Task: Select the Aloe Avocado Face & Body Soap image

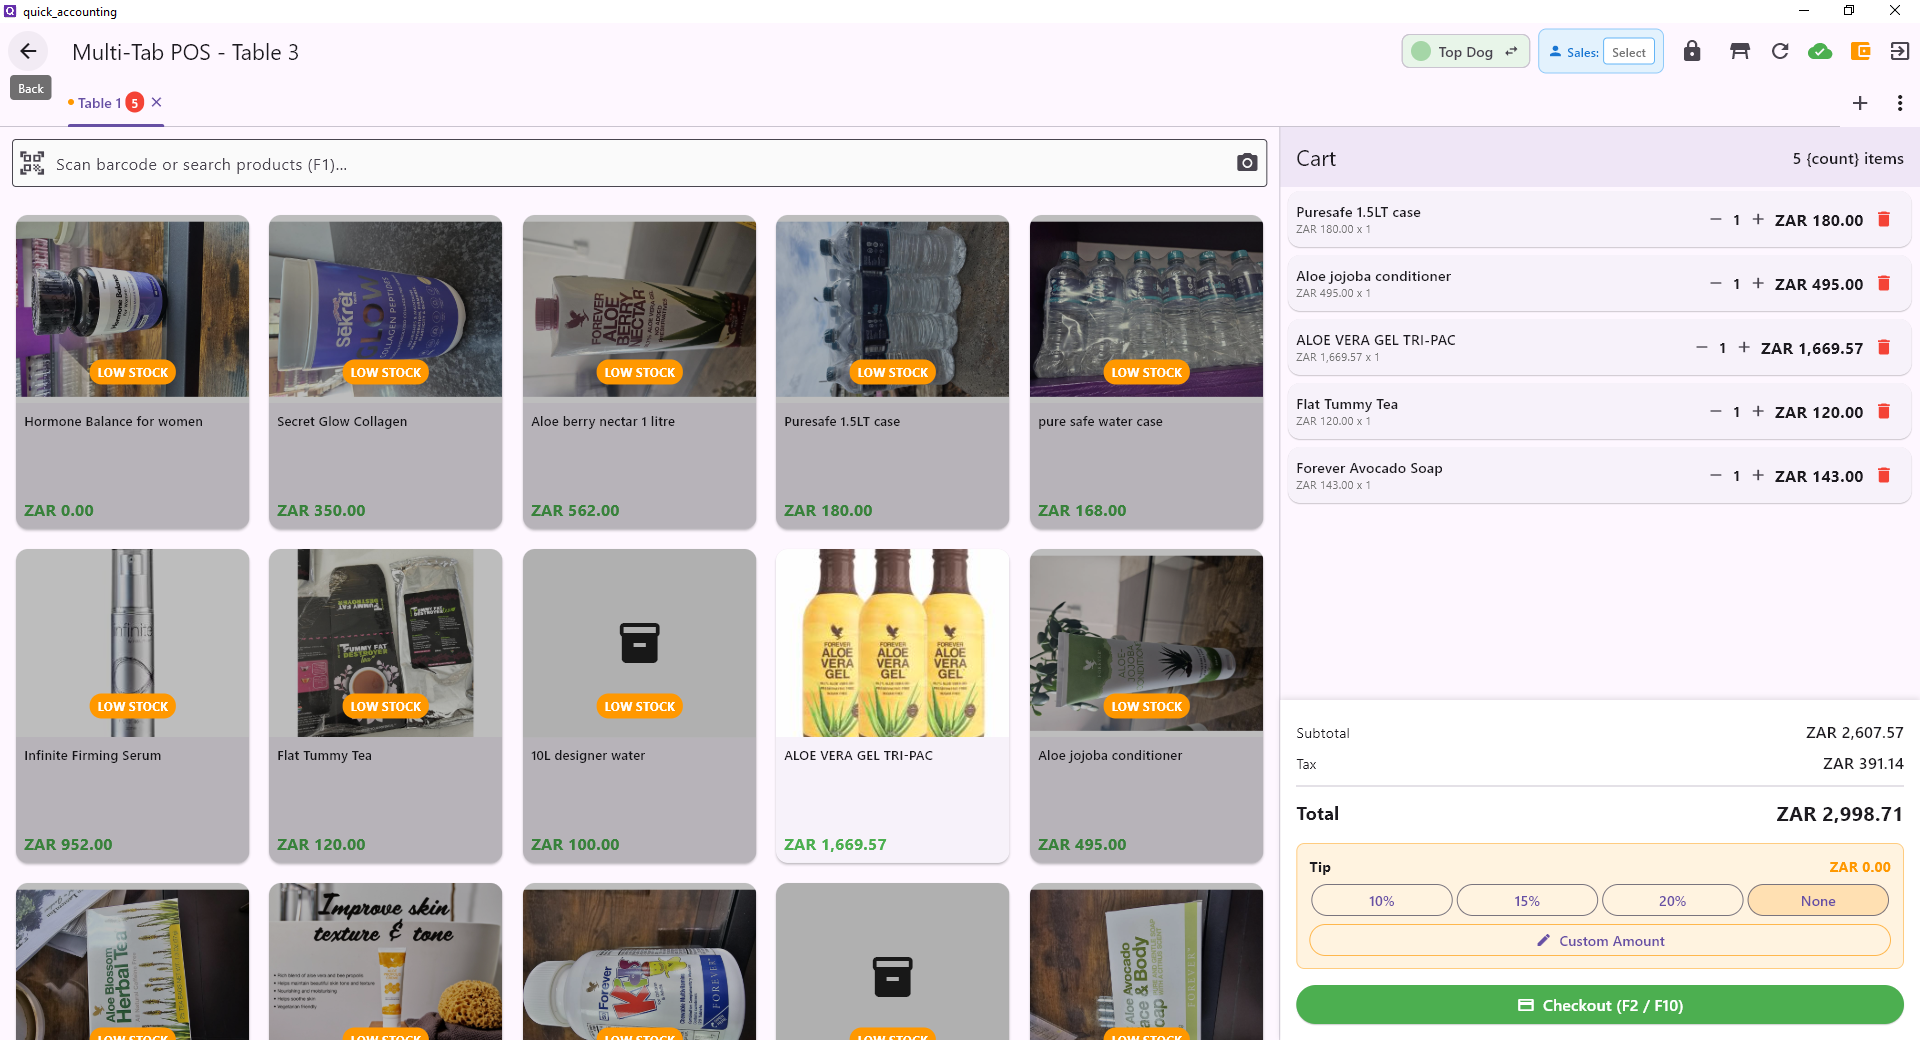Action: click(x=1146, y=962)
